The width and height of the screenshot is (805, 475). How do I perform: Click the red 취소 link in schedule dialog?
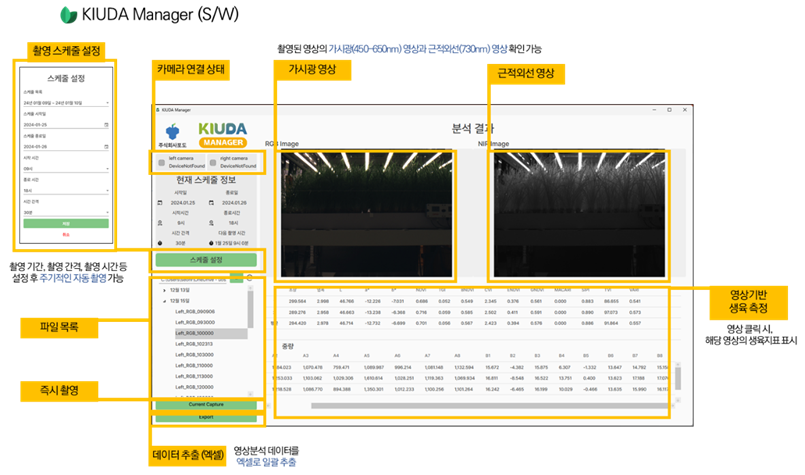pos(66,234)
